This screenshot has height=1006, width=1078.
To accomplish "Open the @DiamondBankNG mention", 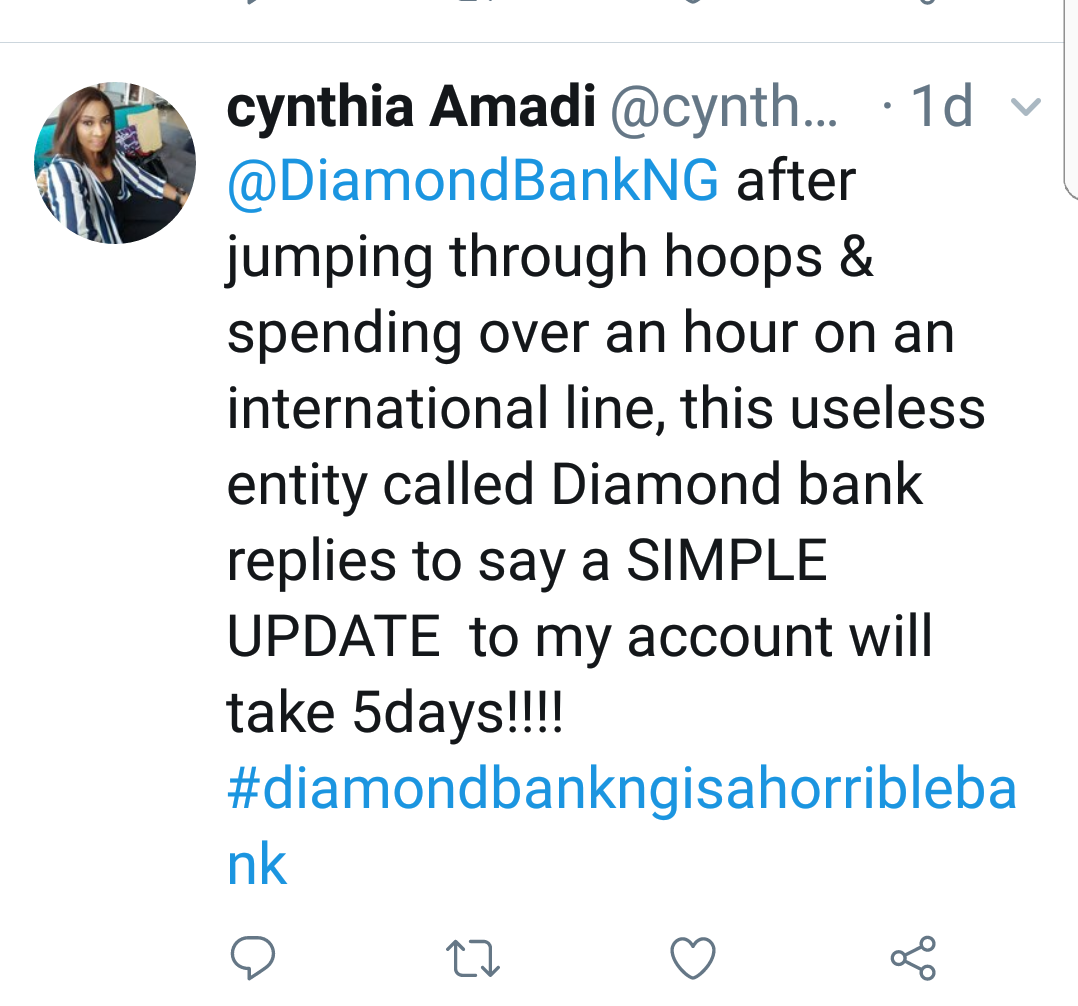I will (473, 181).
